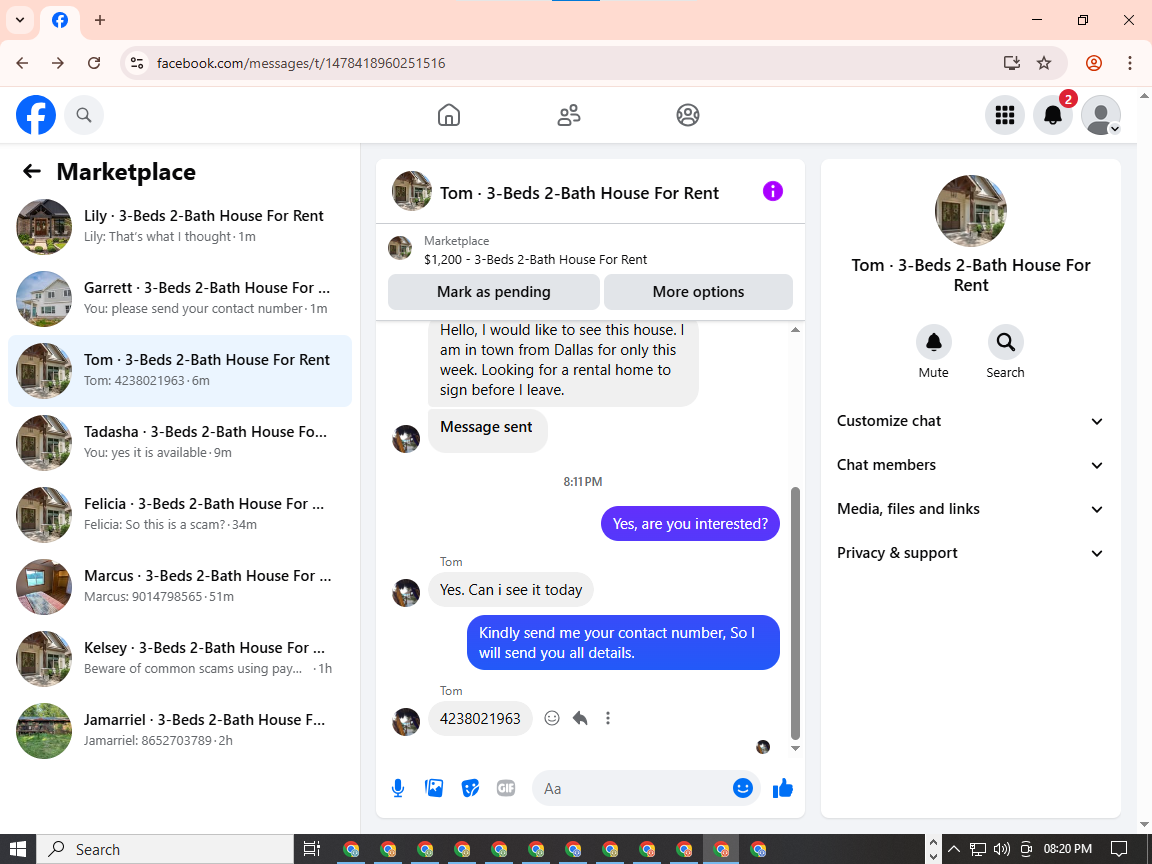Open Task View icon on taskbar
Viewport: 1152px width, 864px height.
coord(312,849)
